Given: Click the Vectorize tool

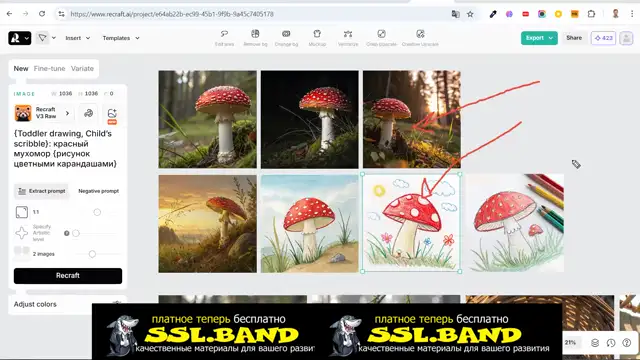Looking at the screenshot, I should pos(348,38).
